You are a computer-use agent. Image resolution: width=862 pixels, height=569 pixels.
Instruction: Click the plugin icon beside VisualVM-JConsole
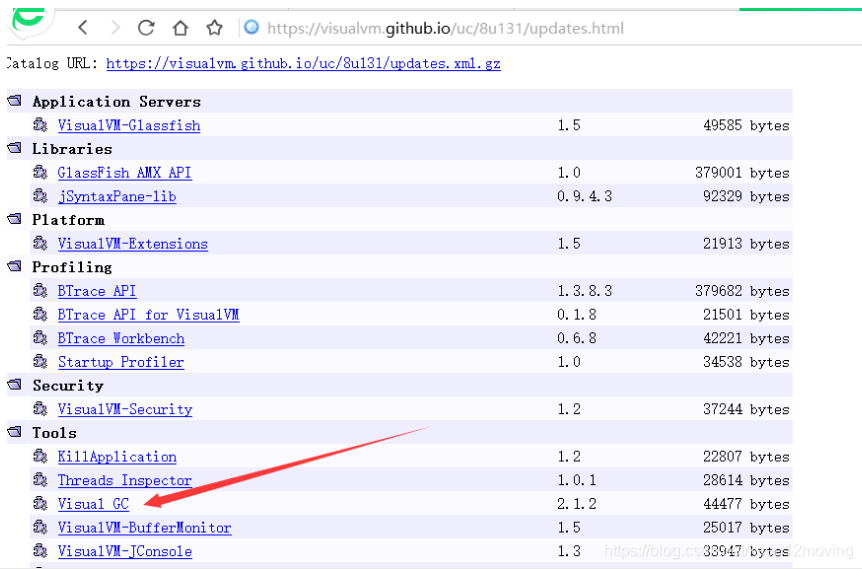40,550
